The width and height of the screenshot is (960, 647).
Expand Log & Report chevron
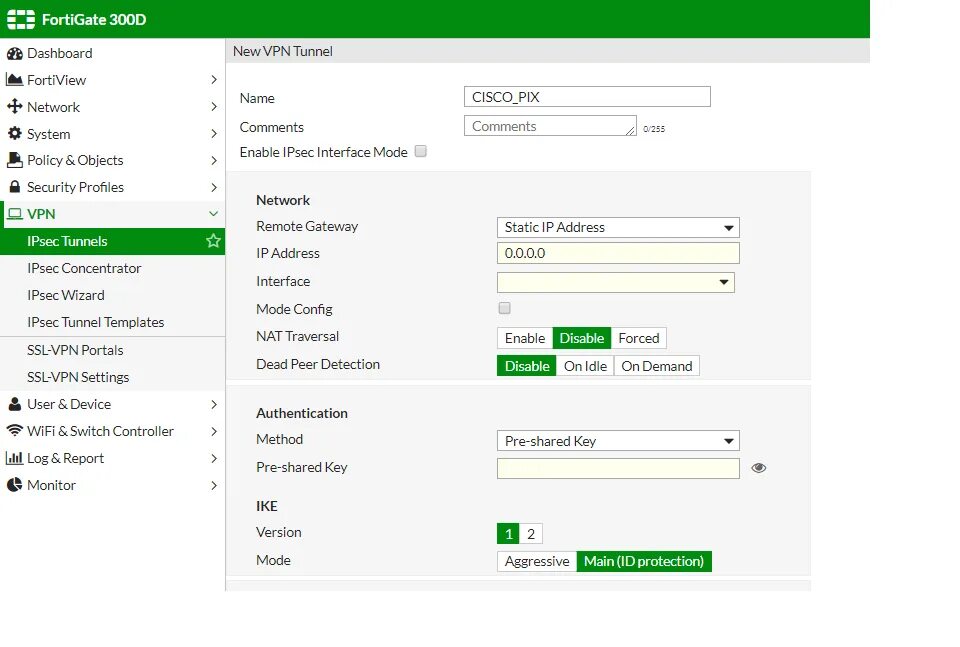(x=214, y=458)
